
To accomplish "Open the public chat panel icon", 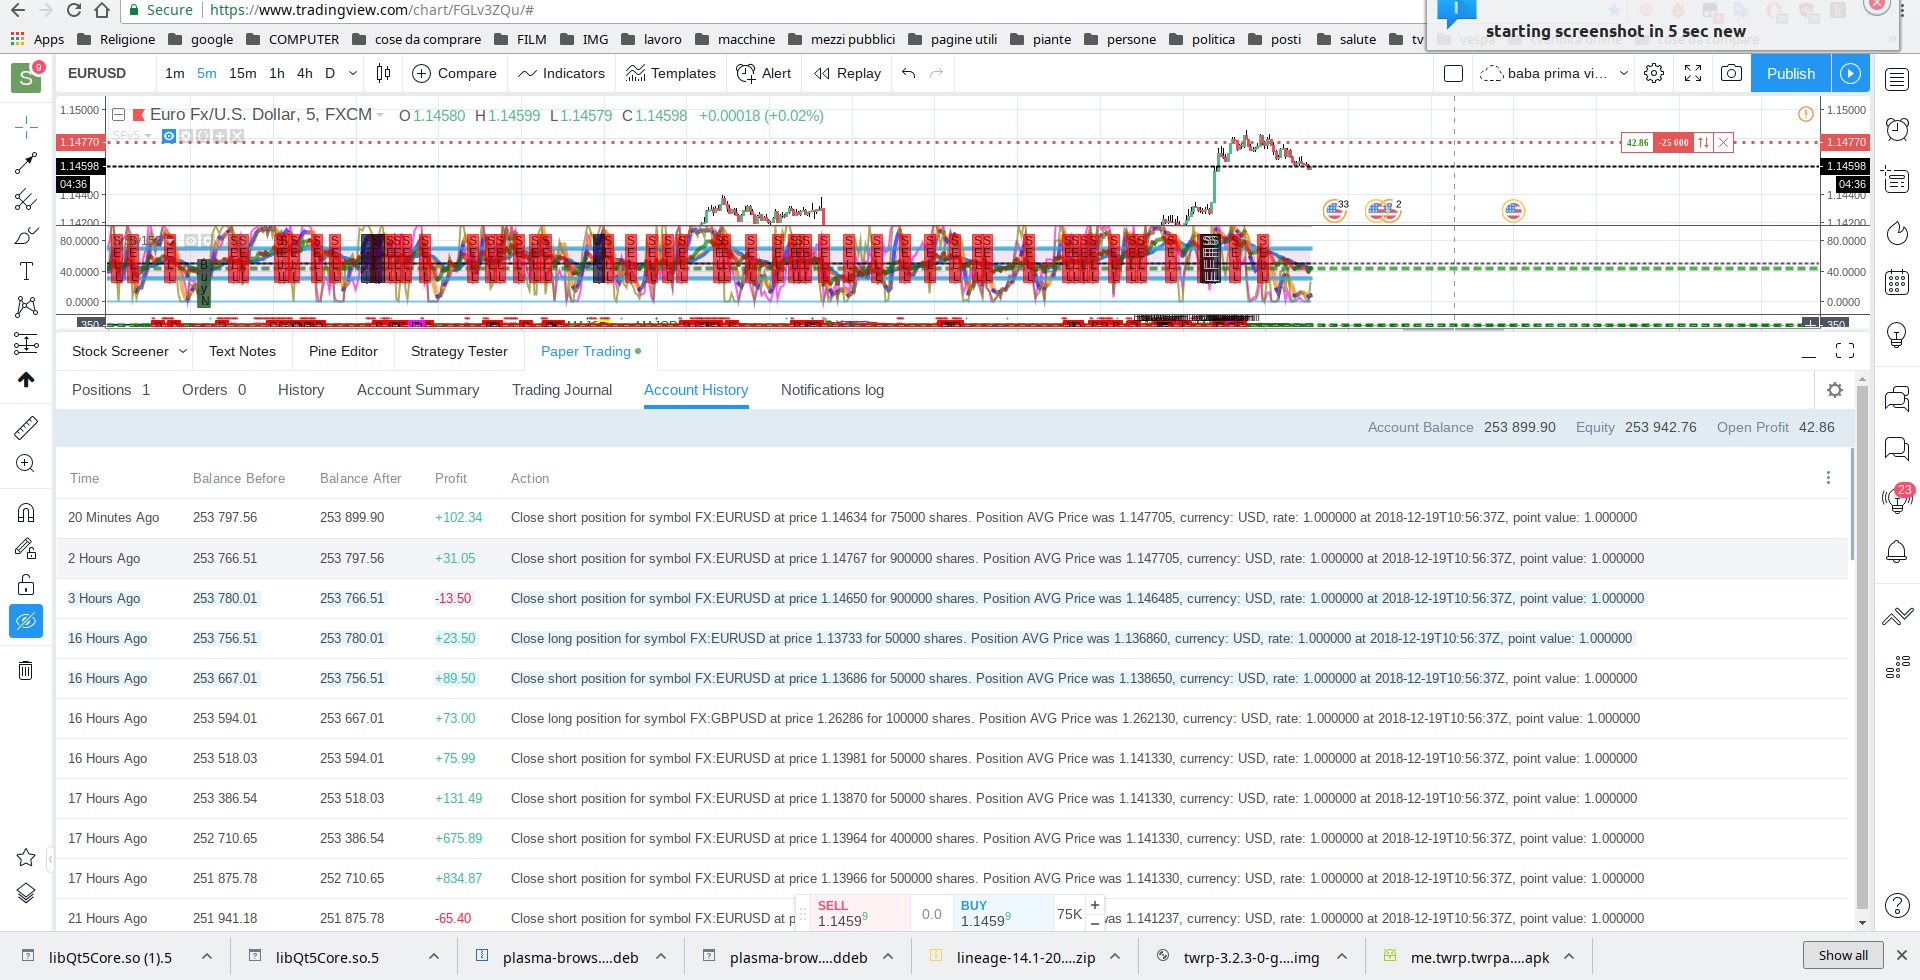I will (x=1897, y=399).
